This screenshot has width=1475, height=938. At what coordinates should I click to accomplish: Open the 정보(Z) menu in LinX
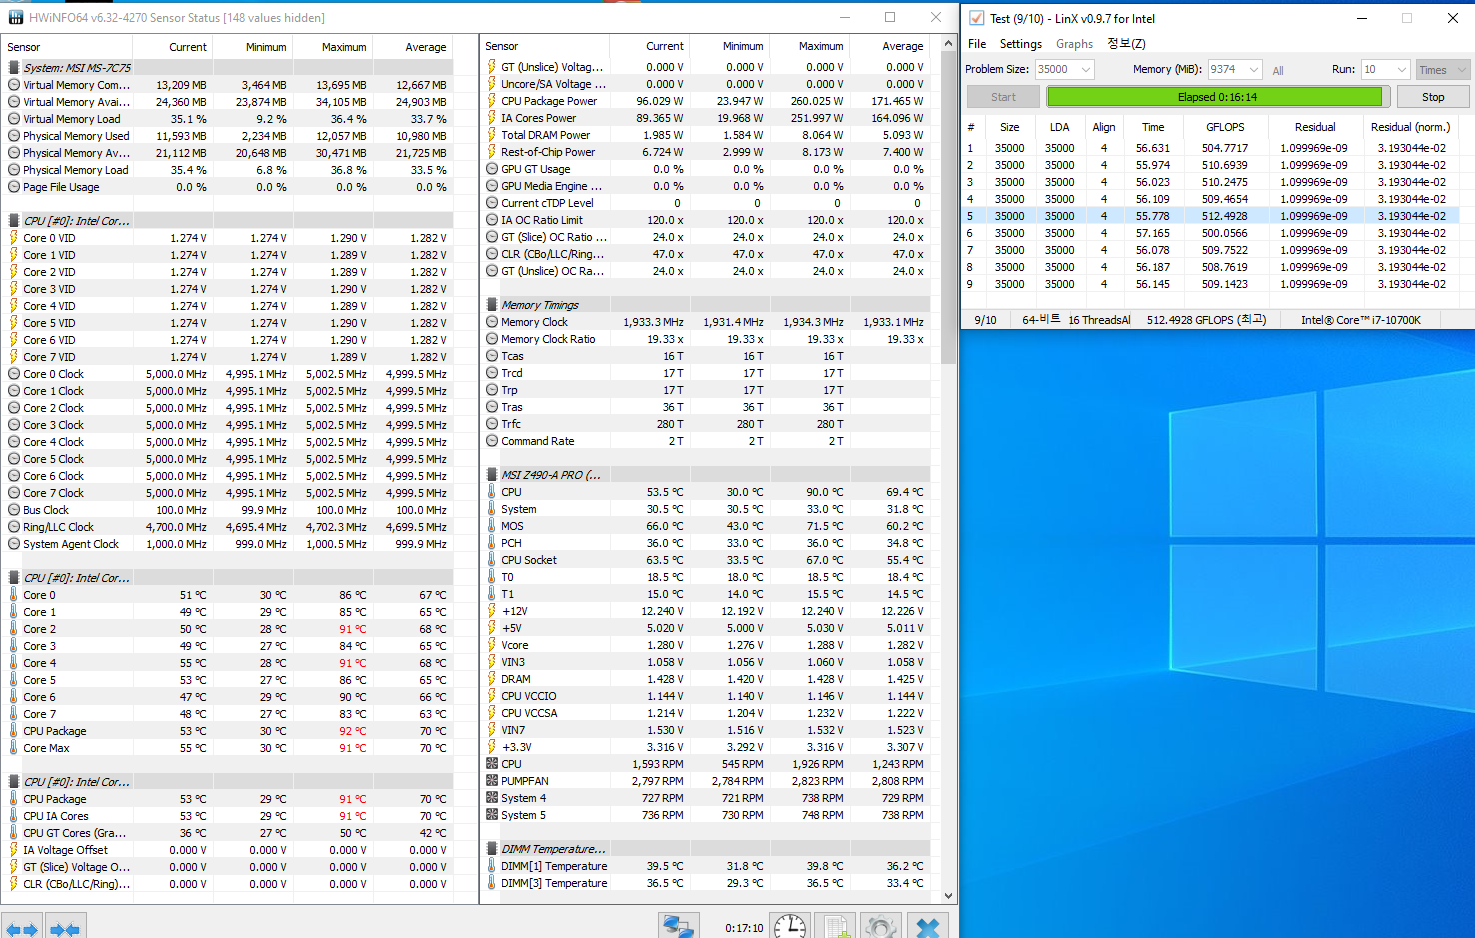coord(1126,44)
